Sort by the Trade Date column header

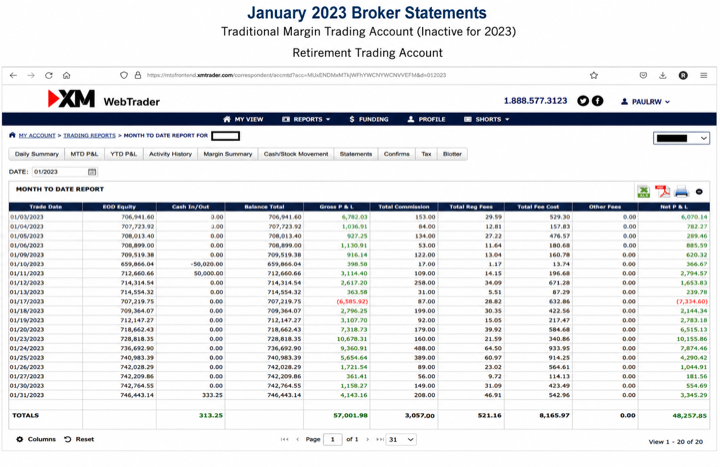coord(45,207)
